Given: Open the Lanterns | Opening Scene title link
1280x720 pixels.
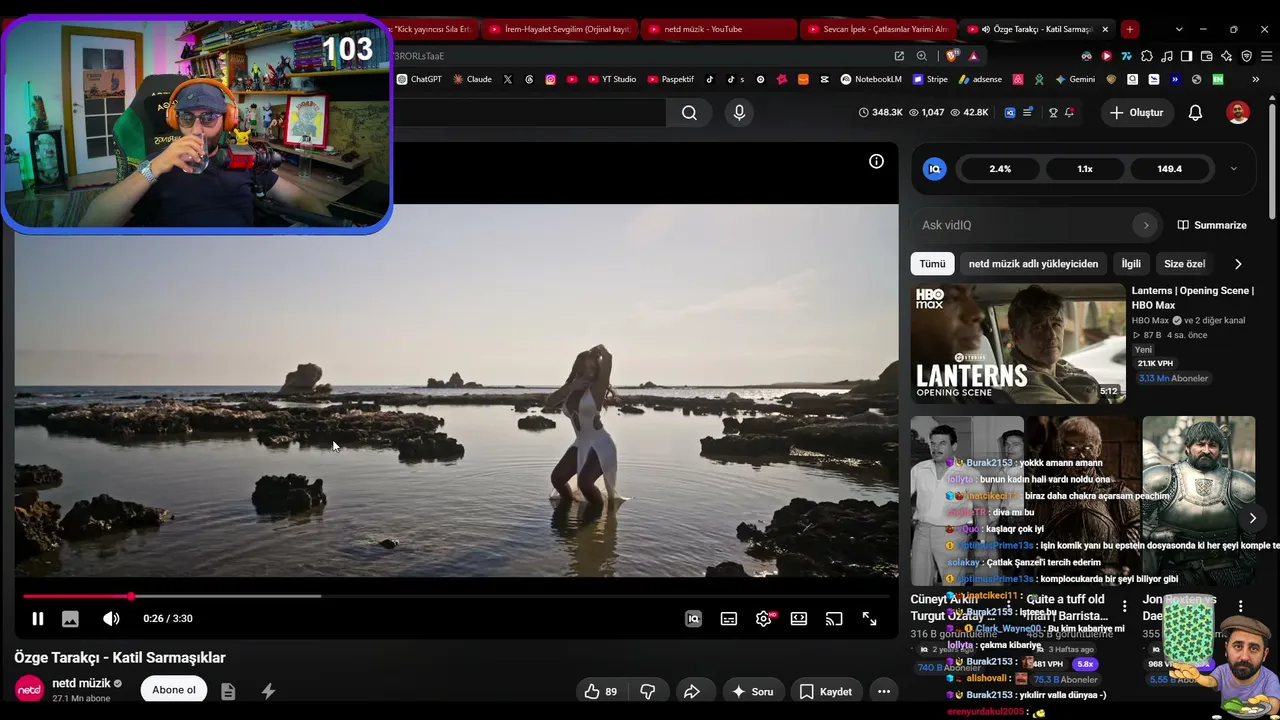Looking at the screenshot, I should click(x=1192, y=298).
